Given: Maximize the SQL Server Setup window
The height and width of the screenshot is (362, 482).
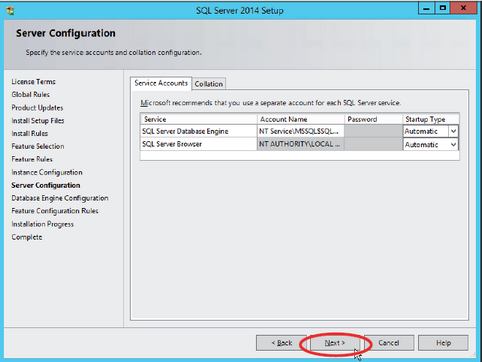Looking at the screenshot, I should pos(443,8).
